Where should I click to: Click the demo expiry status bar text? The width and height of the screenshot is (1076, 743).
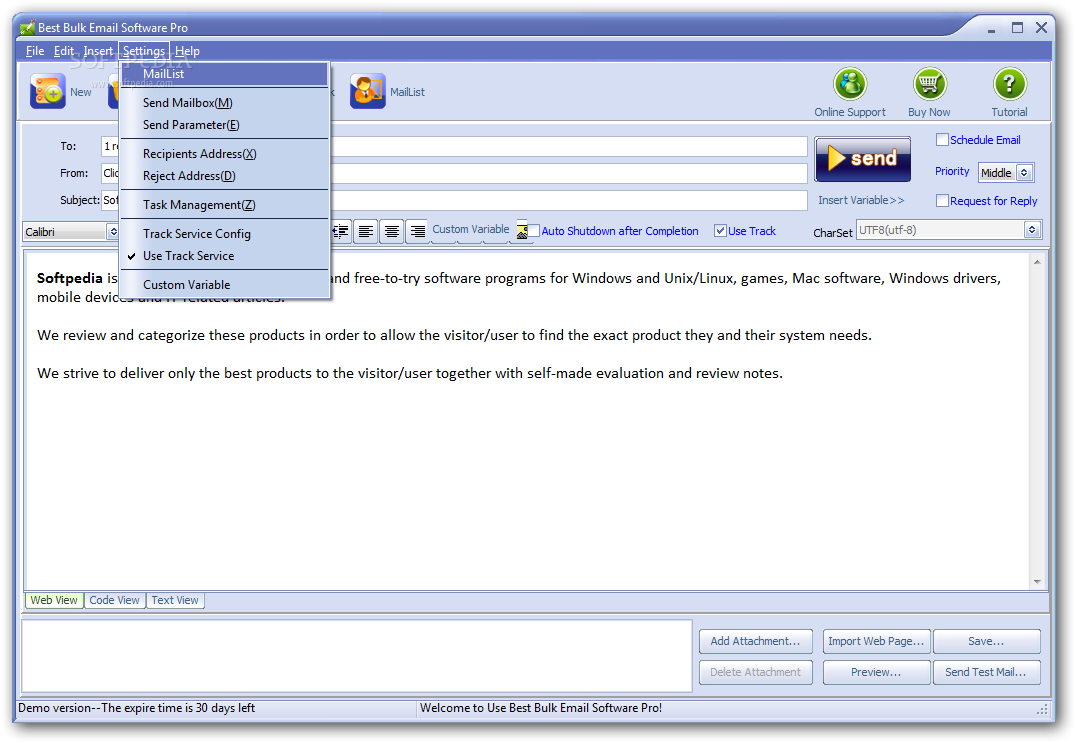[x=137, y=708]
